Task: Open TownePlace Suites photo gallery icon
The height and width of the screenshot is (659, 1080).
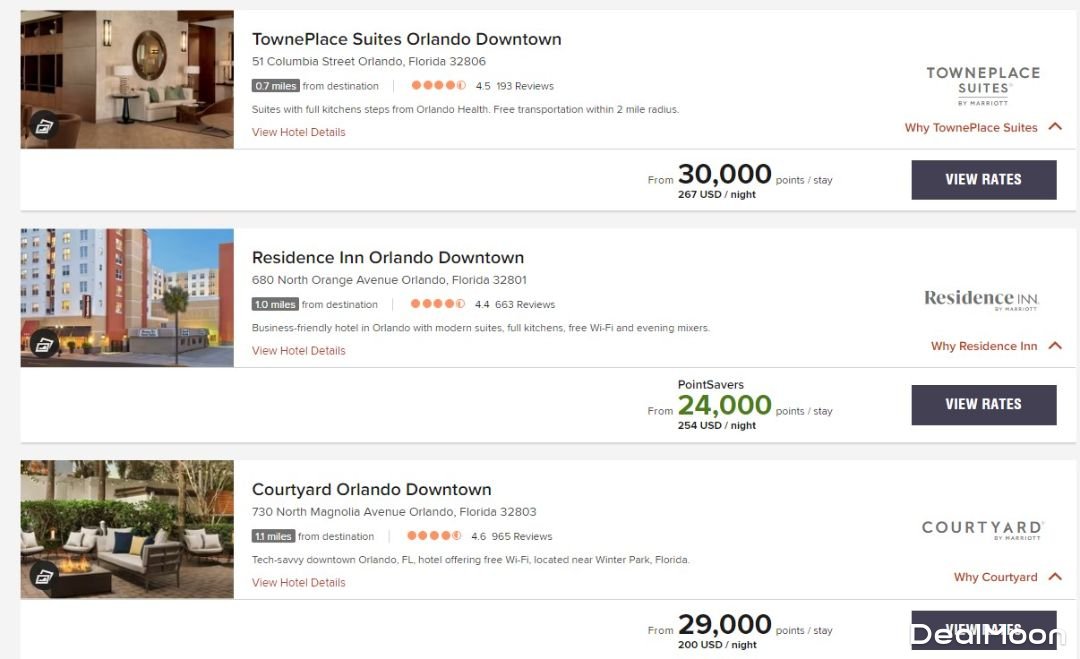Action: point(43,126)
